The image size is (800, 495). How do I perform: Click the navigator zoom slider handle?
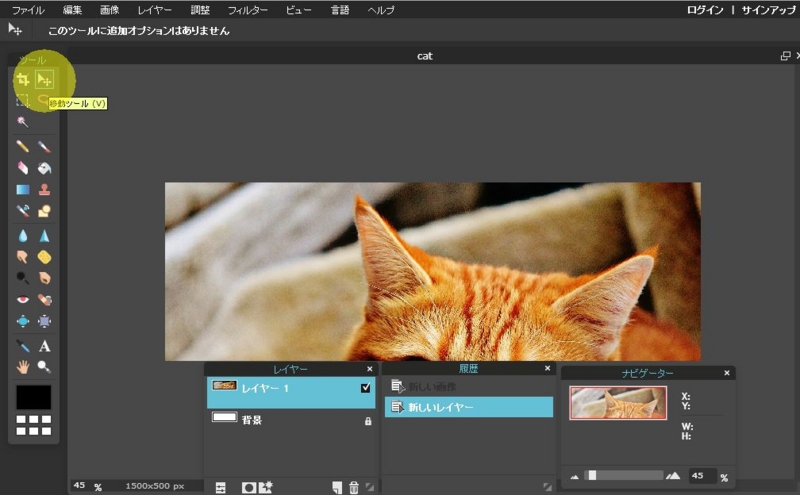[592, 475]
